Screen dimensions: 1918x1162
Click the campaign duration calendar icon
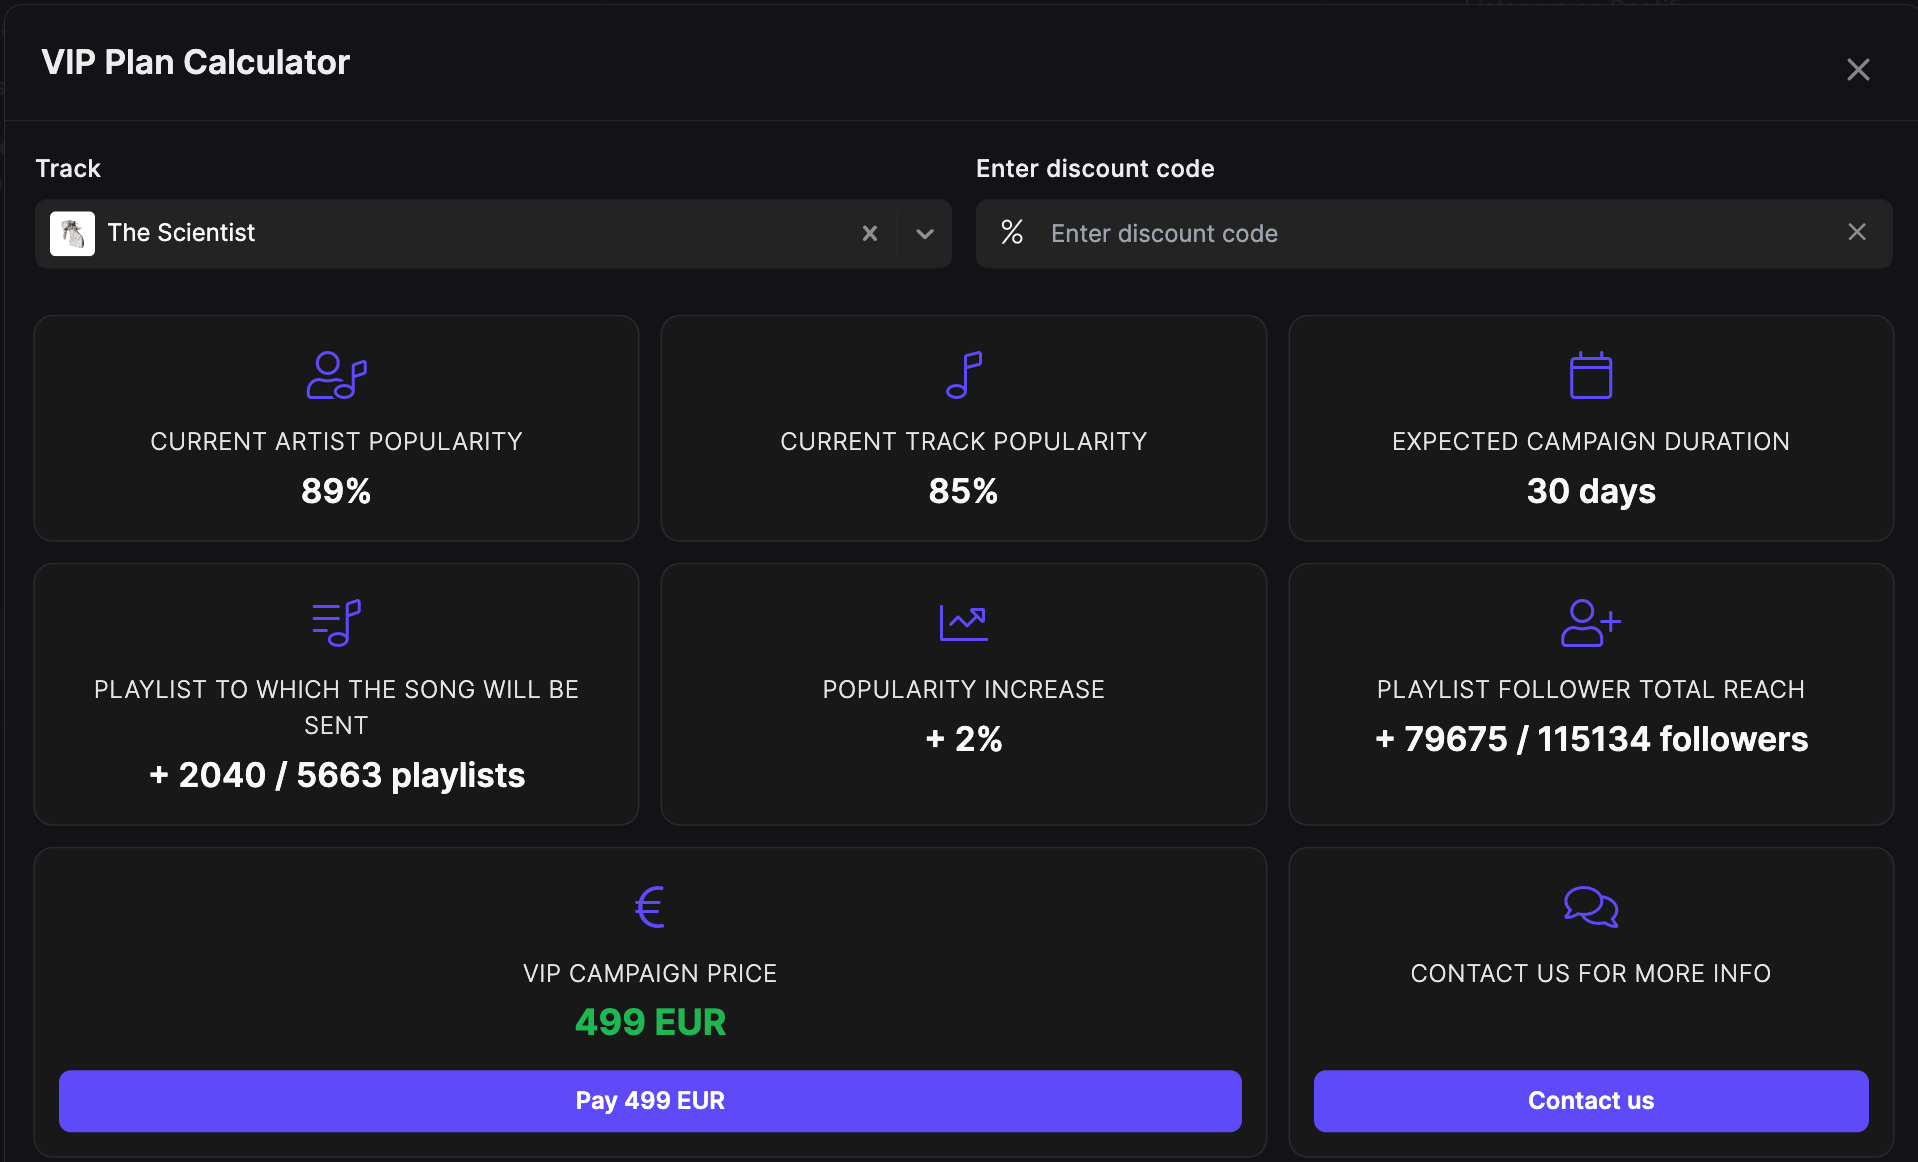click(x=1591, y=375)
